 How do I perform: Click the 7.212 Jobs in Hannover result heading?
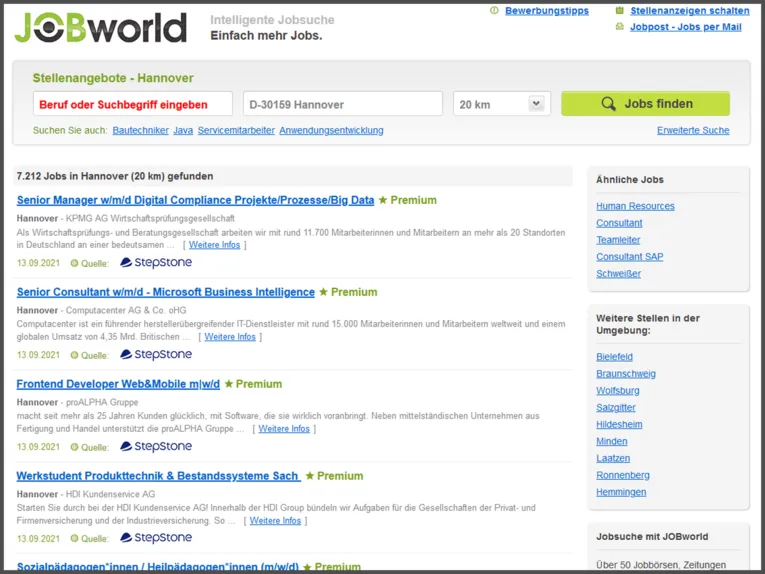(115, 176)
